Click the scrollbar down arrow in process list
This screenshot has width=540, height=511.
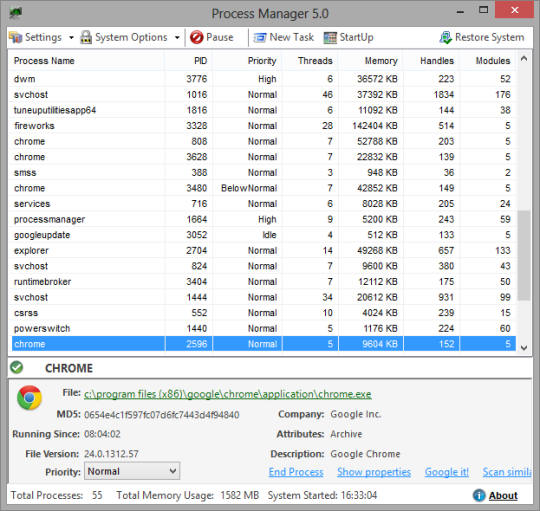tap(524, 348)
